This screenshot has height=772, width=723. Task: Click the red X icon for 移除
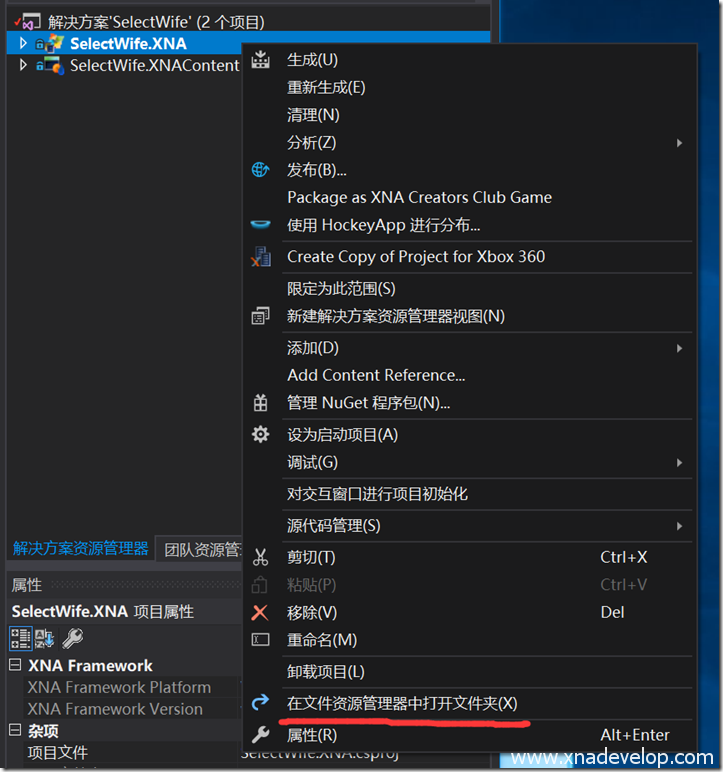(x=261, y=612)
